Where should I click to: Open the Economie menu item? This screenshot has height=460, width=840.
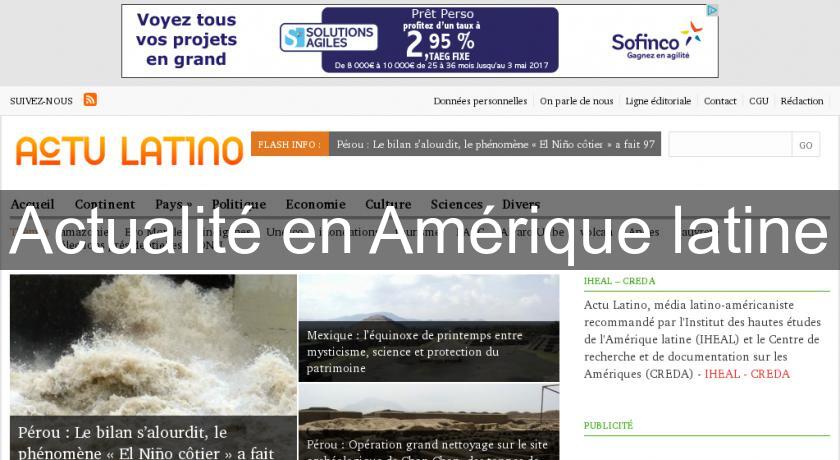click(316, 204)
